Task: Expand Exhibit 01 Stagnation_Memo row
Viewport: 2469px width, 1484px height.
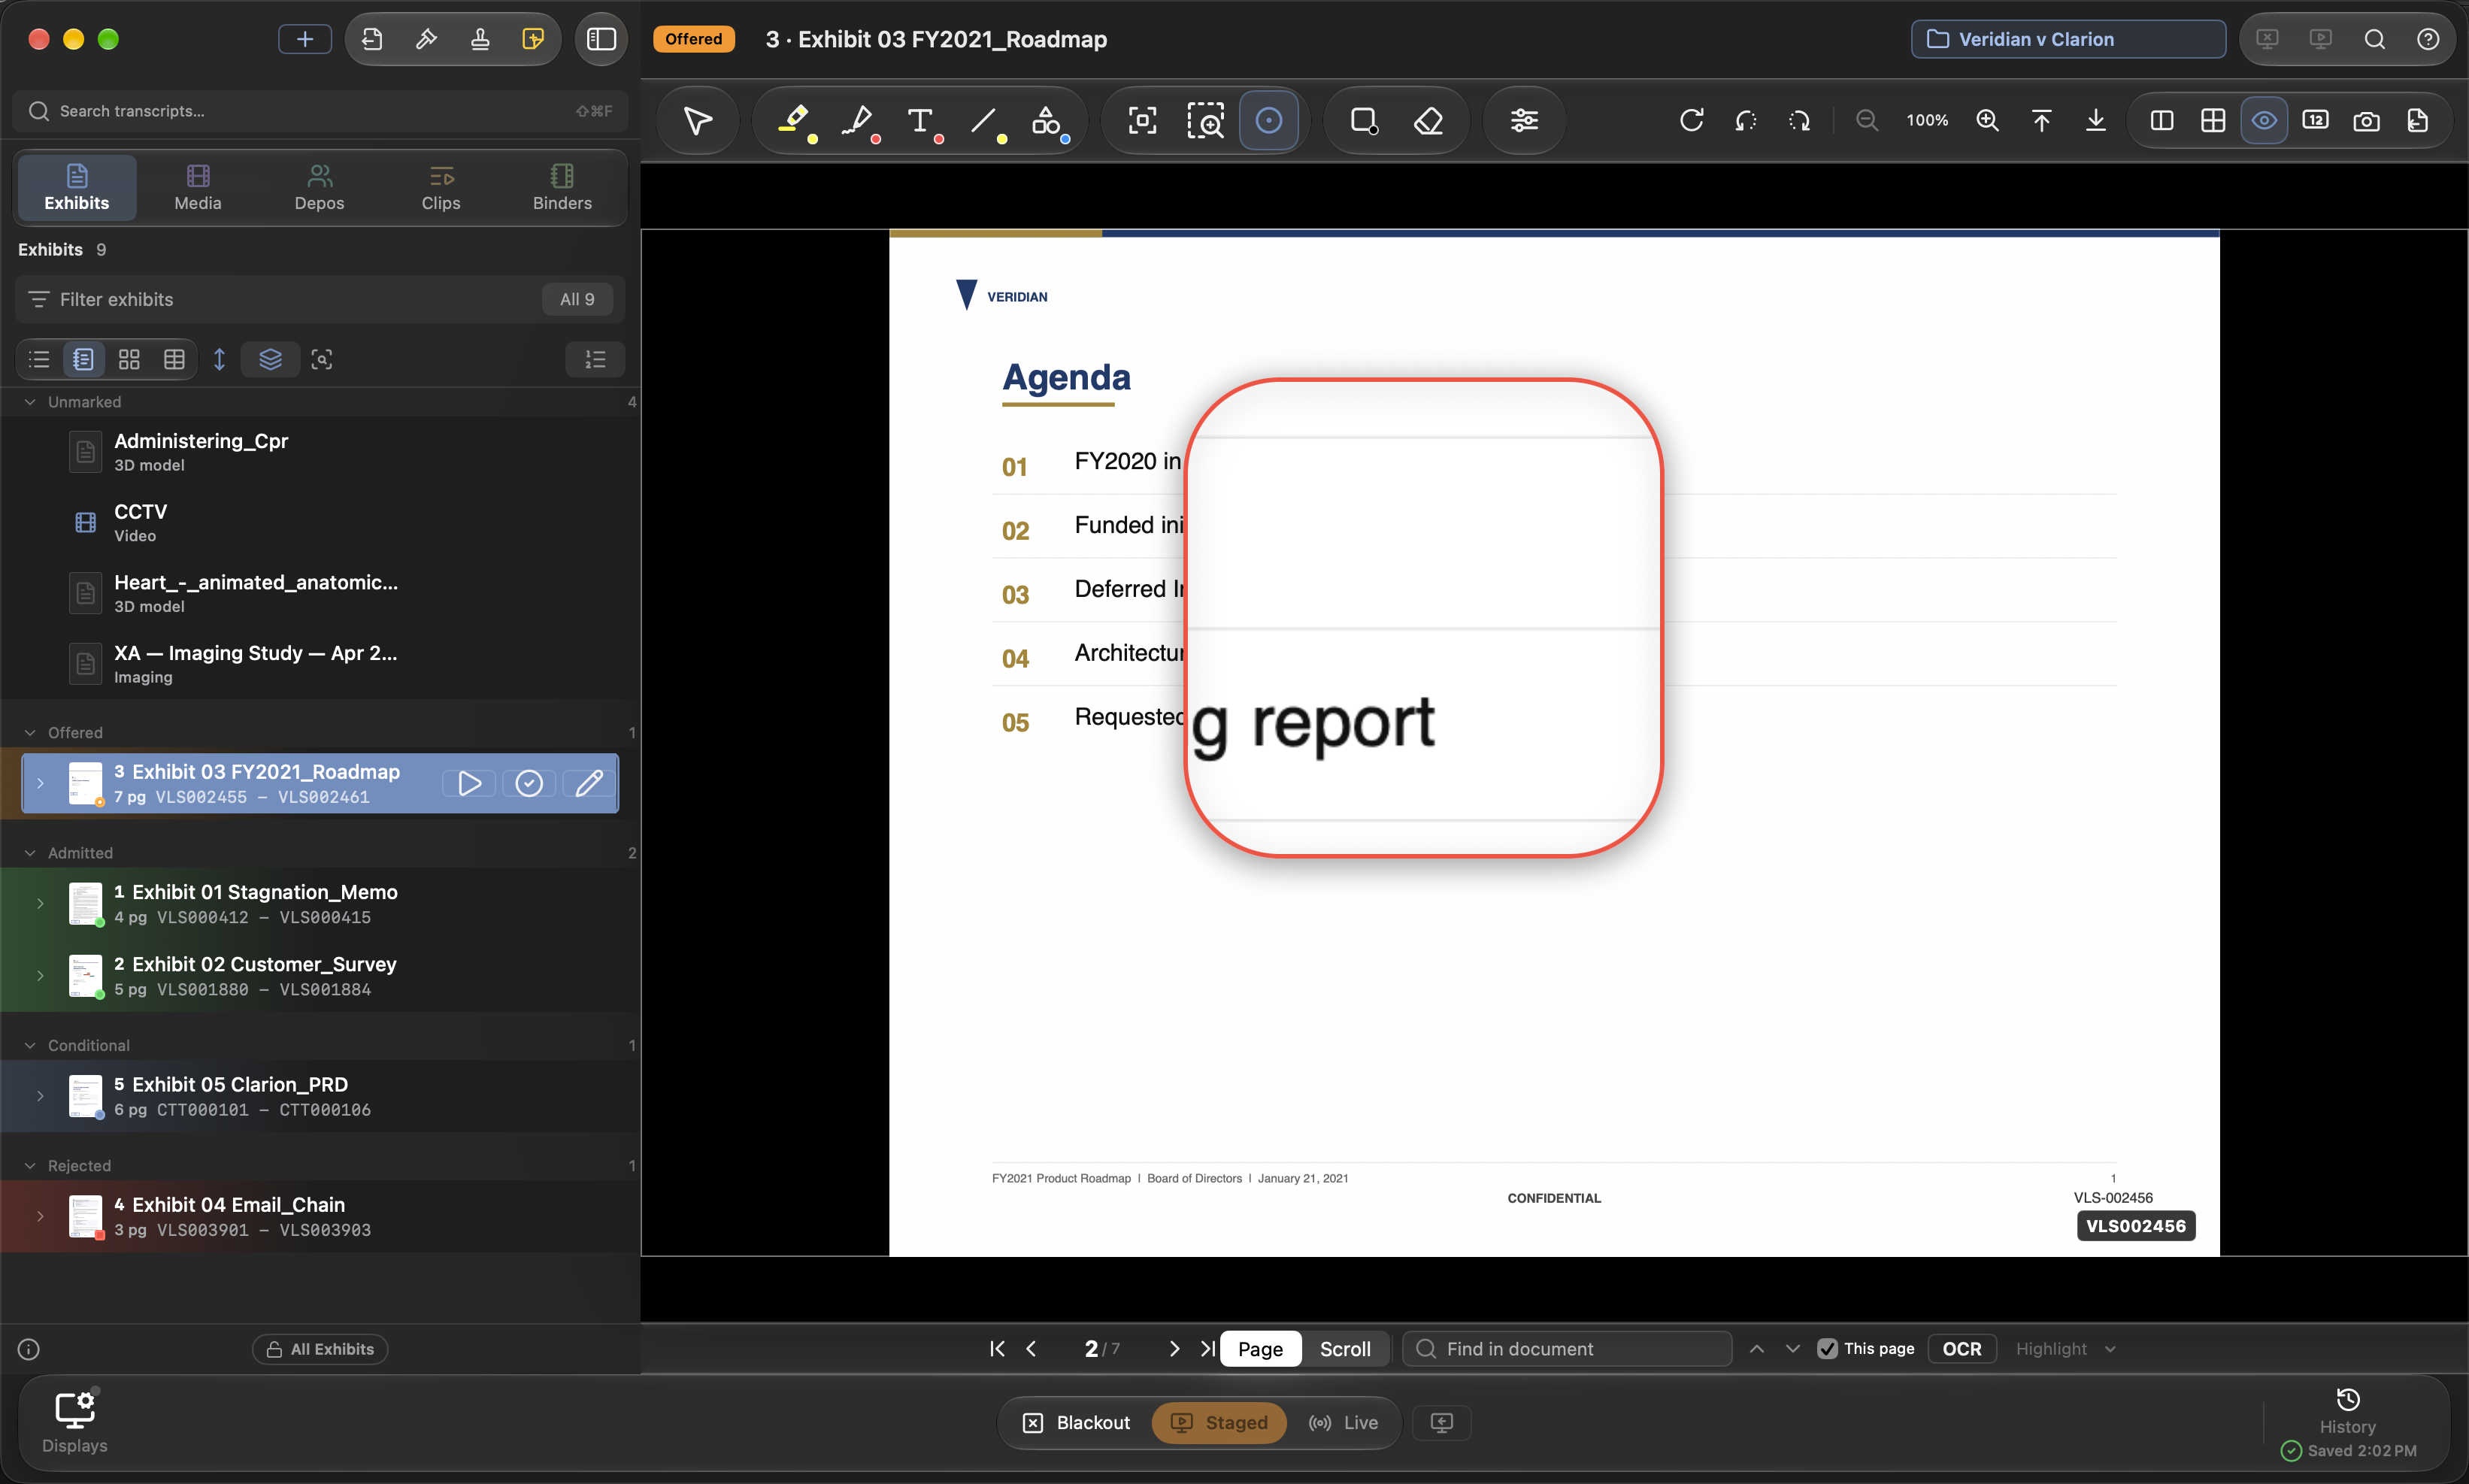Action: click(x=40, y=903)
